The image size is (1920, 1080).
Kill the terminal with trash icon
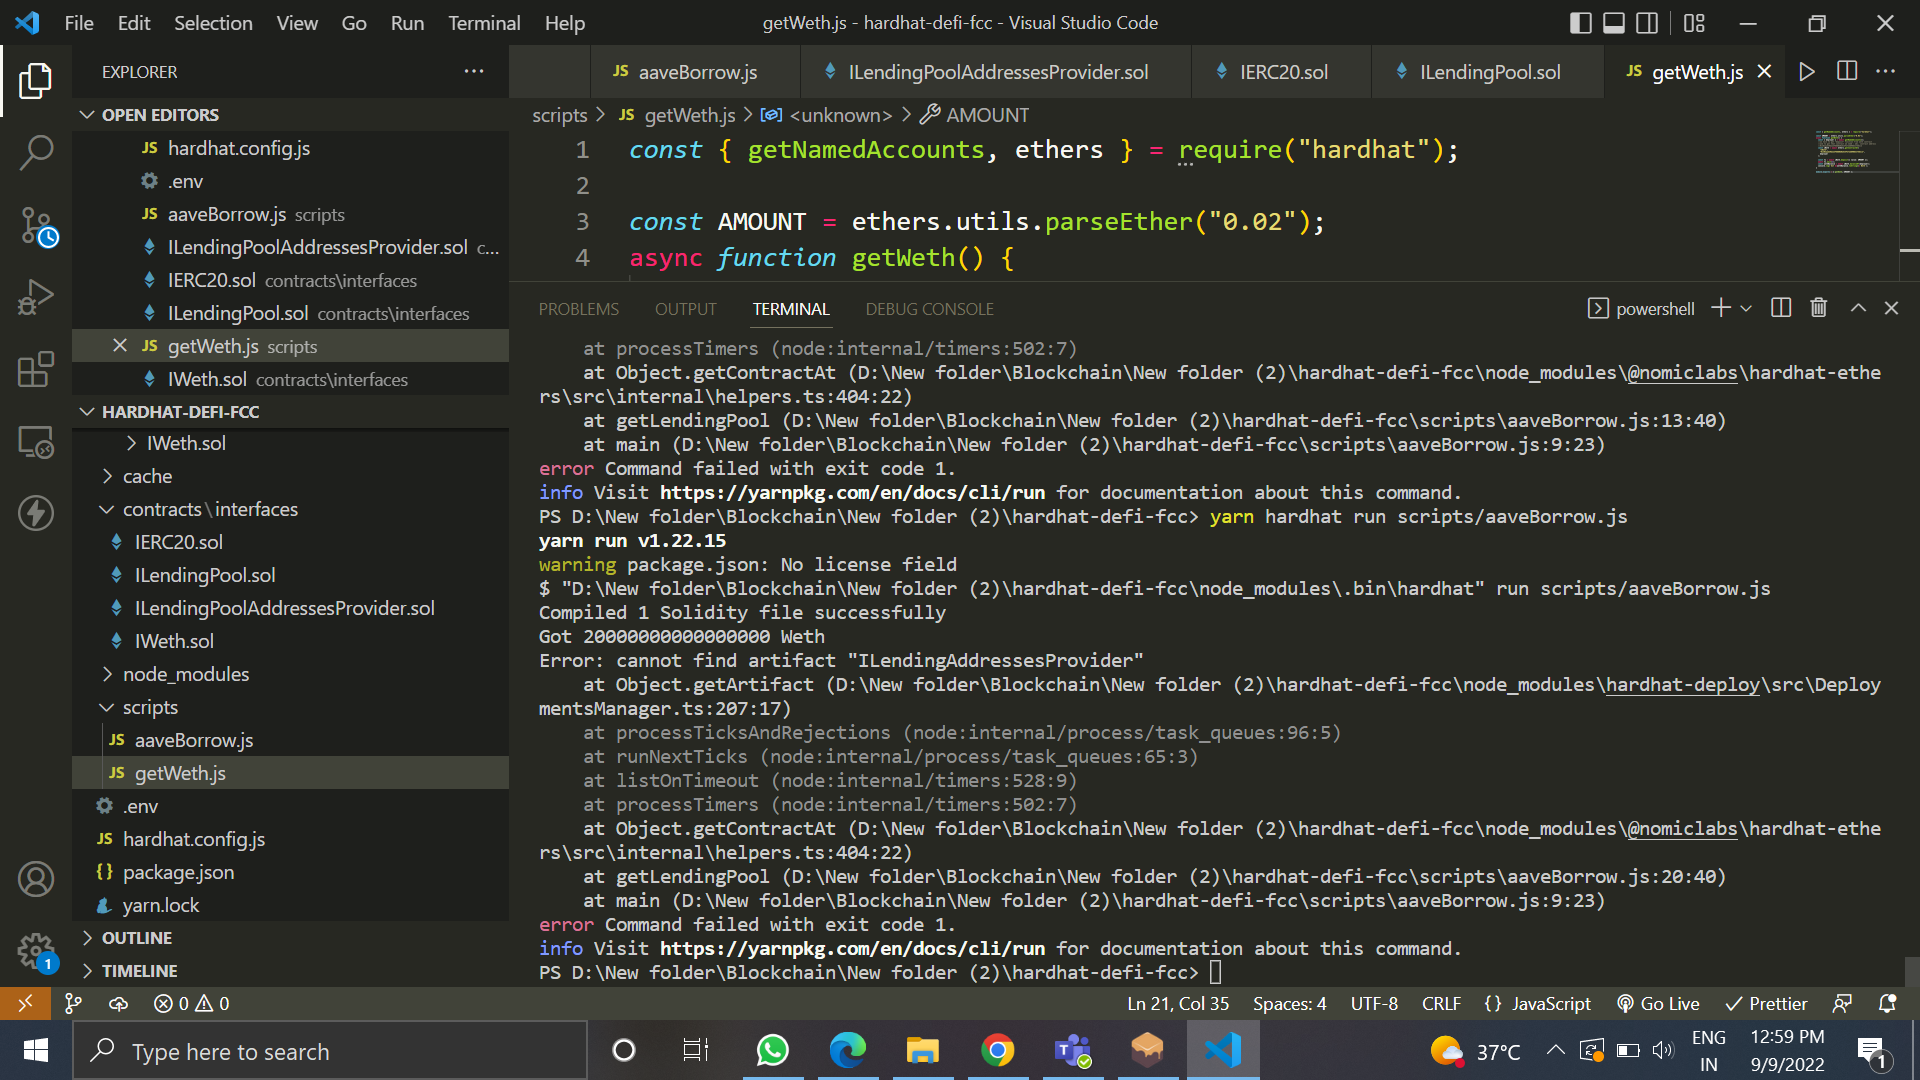[x=1819, y=308]
